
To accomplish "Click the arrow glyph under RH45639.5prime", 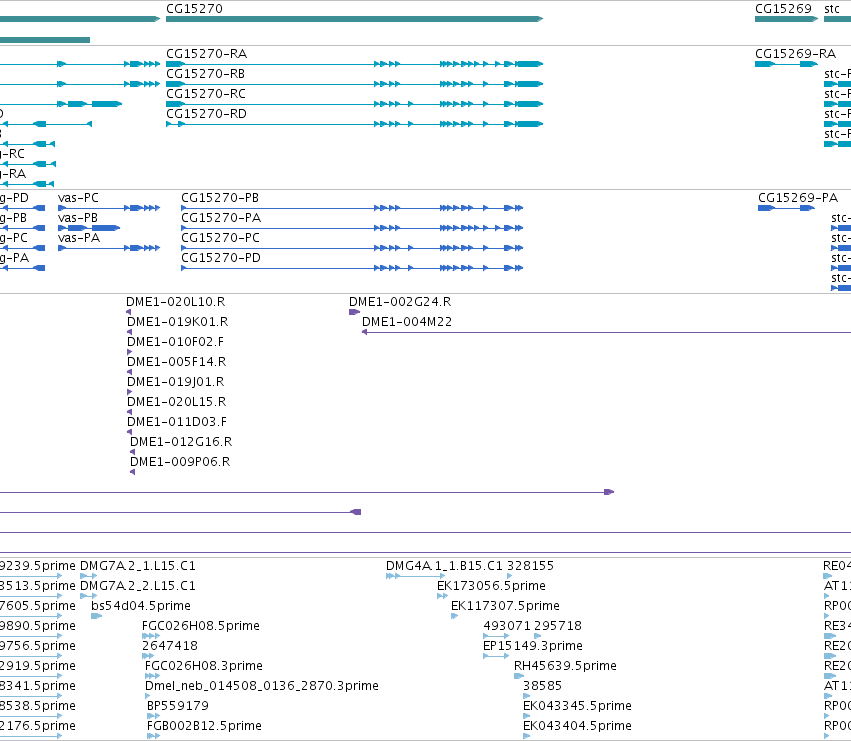I will pos(519,676).
